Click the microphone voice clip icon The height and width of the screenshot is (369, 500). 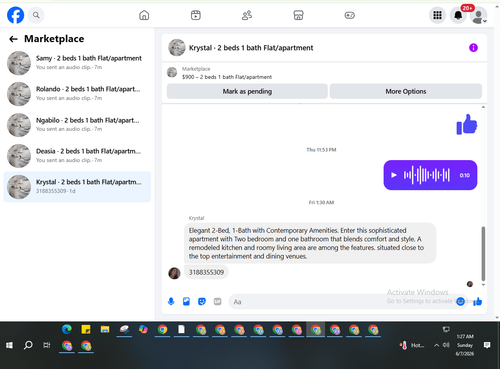click(171, 302)
